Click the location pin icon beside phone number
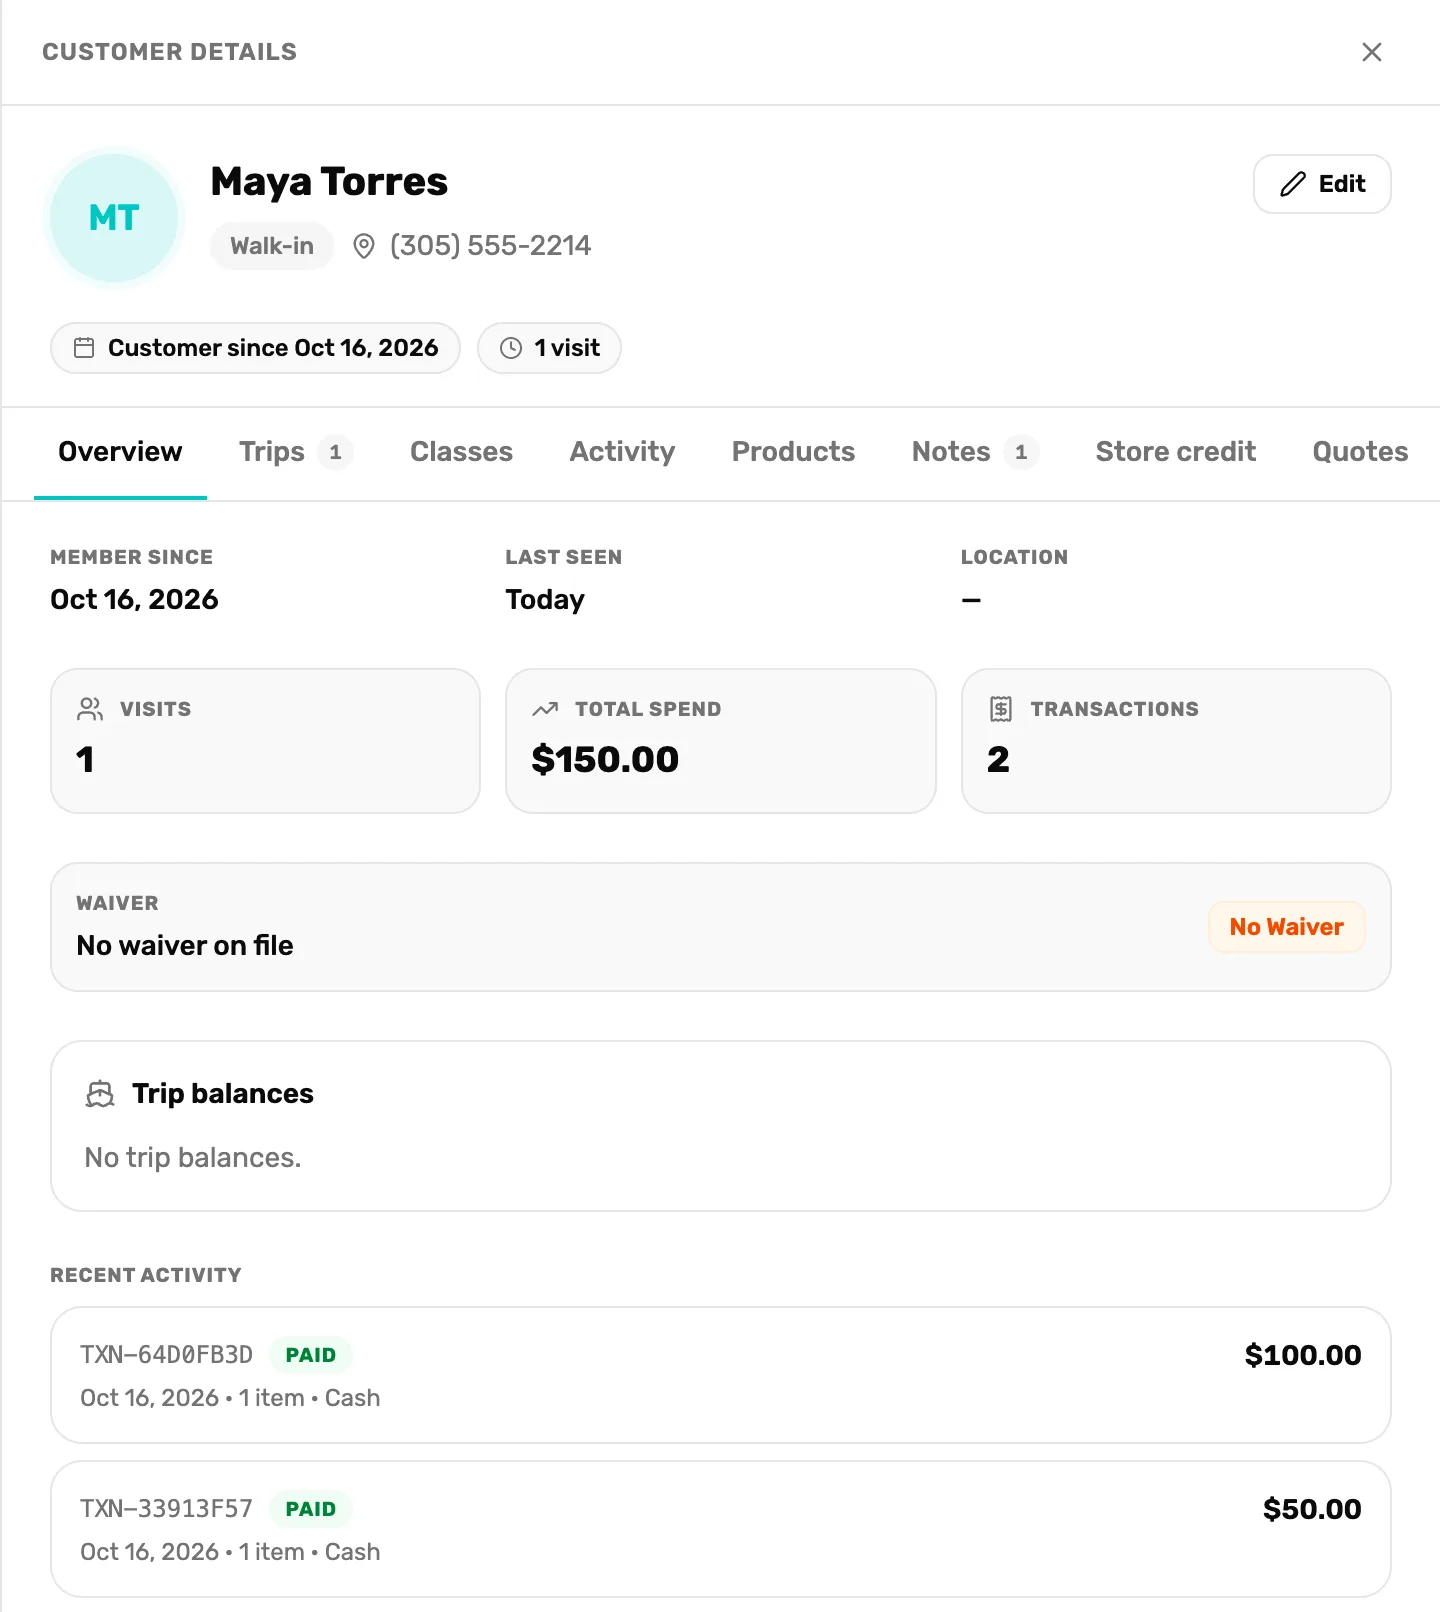The image size is (1440, 1612). click(x=364, y=246)
